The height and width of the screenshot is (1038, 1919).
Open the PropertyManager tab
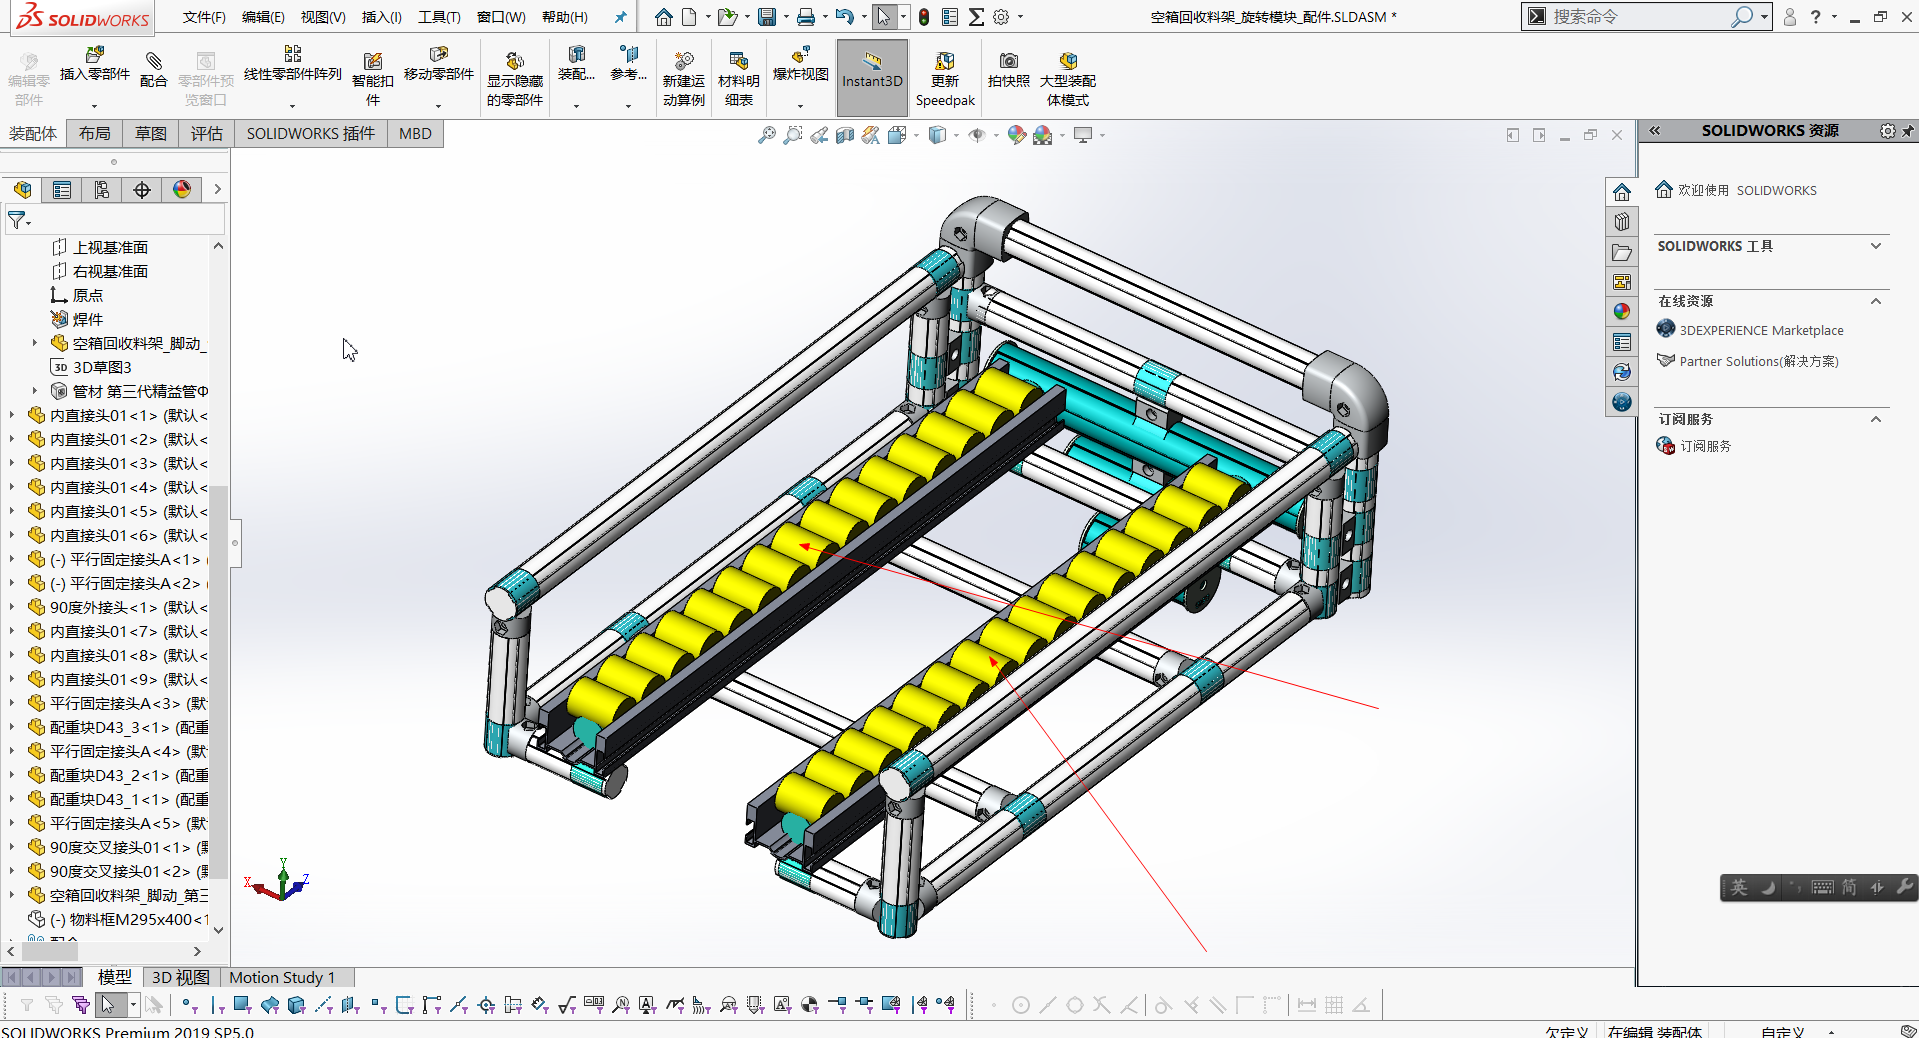pos(62,190)
